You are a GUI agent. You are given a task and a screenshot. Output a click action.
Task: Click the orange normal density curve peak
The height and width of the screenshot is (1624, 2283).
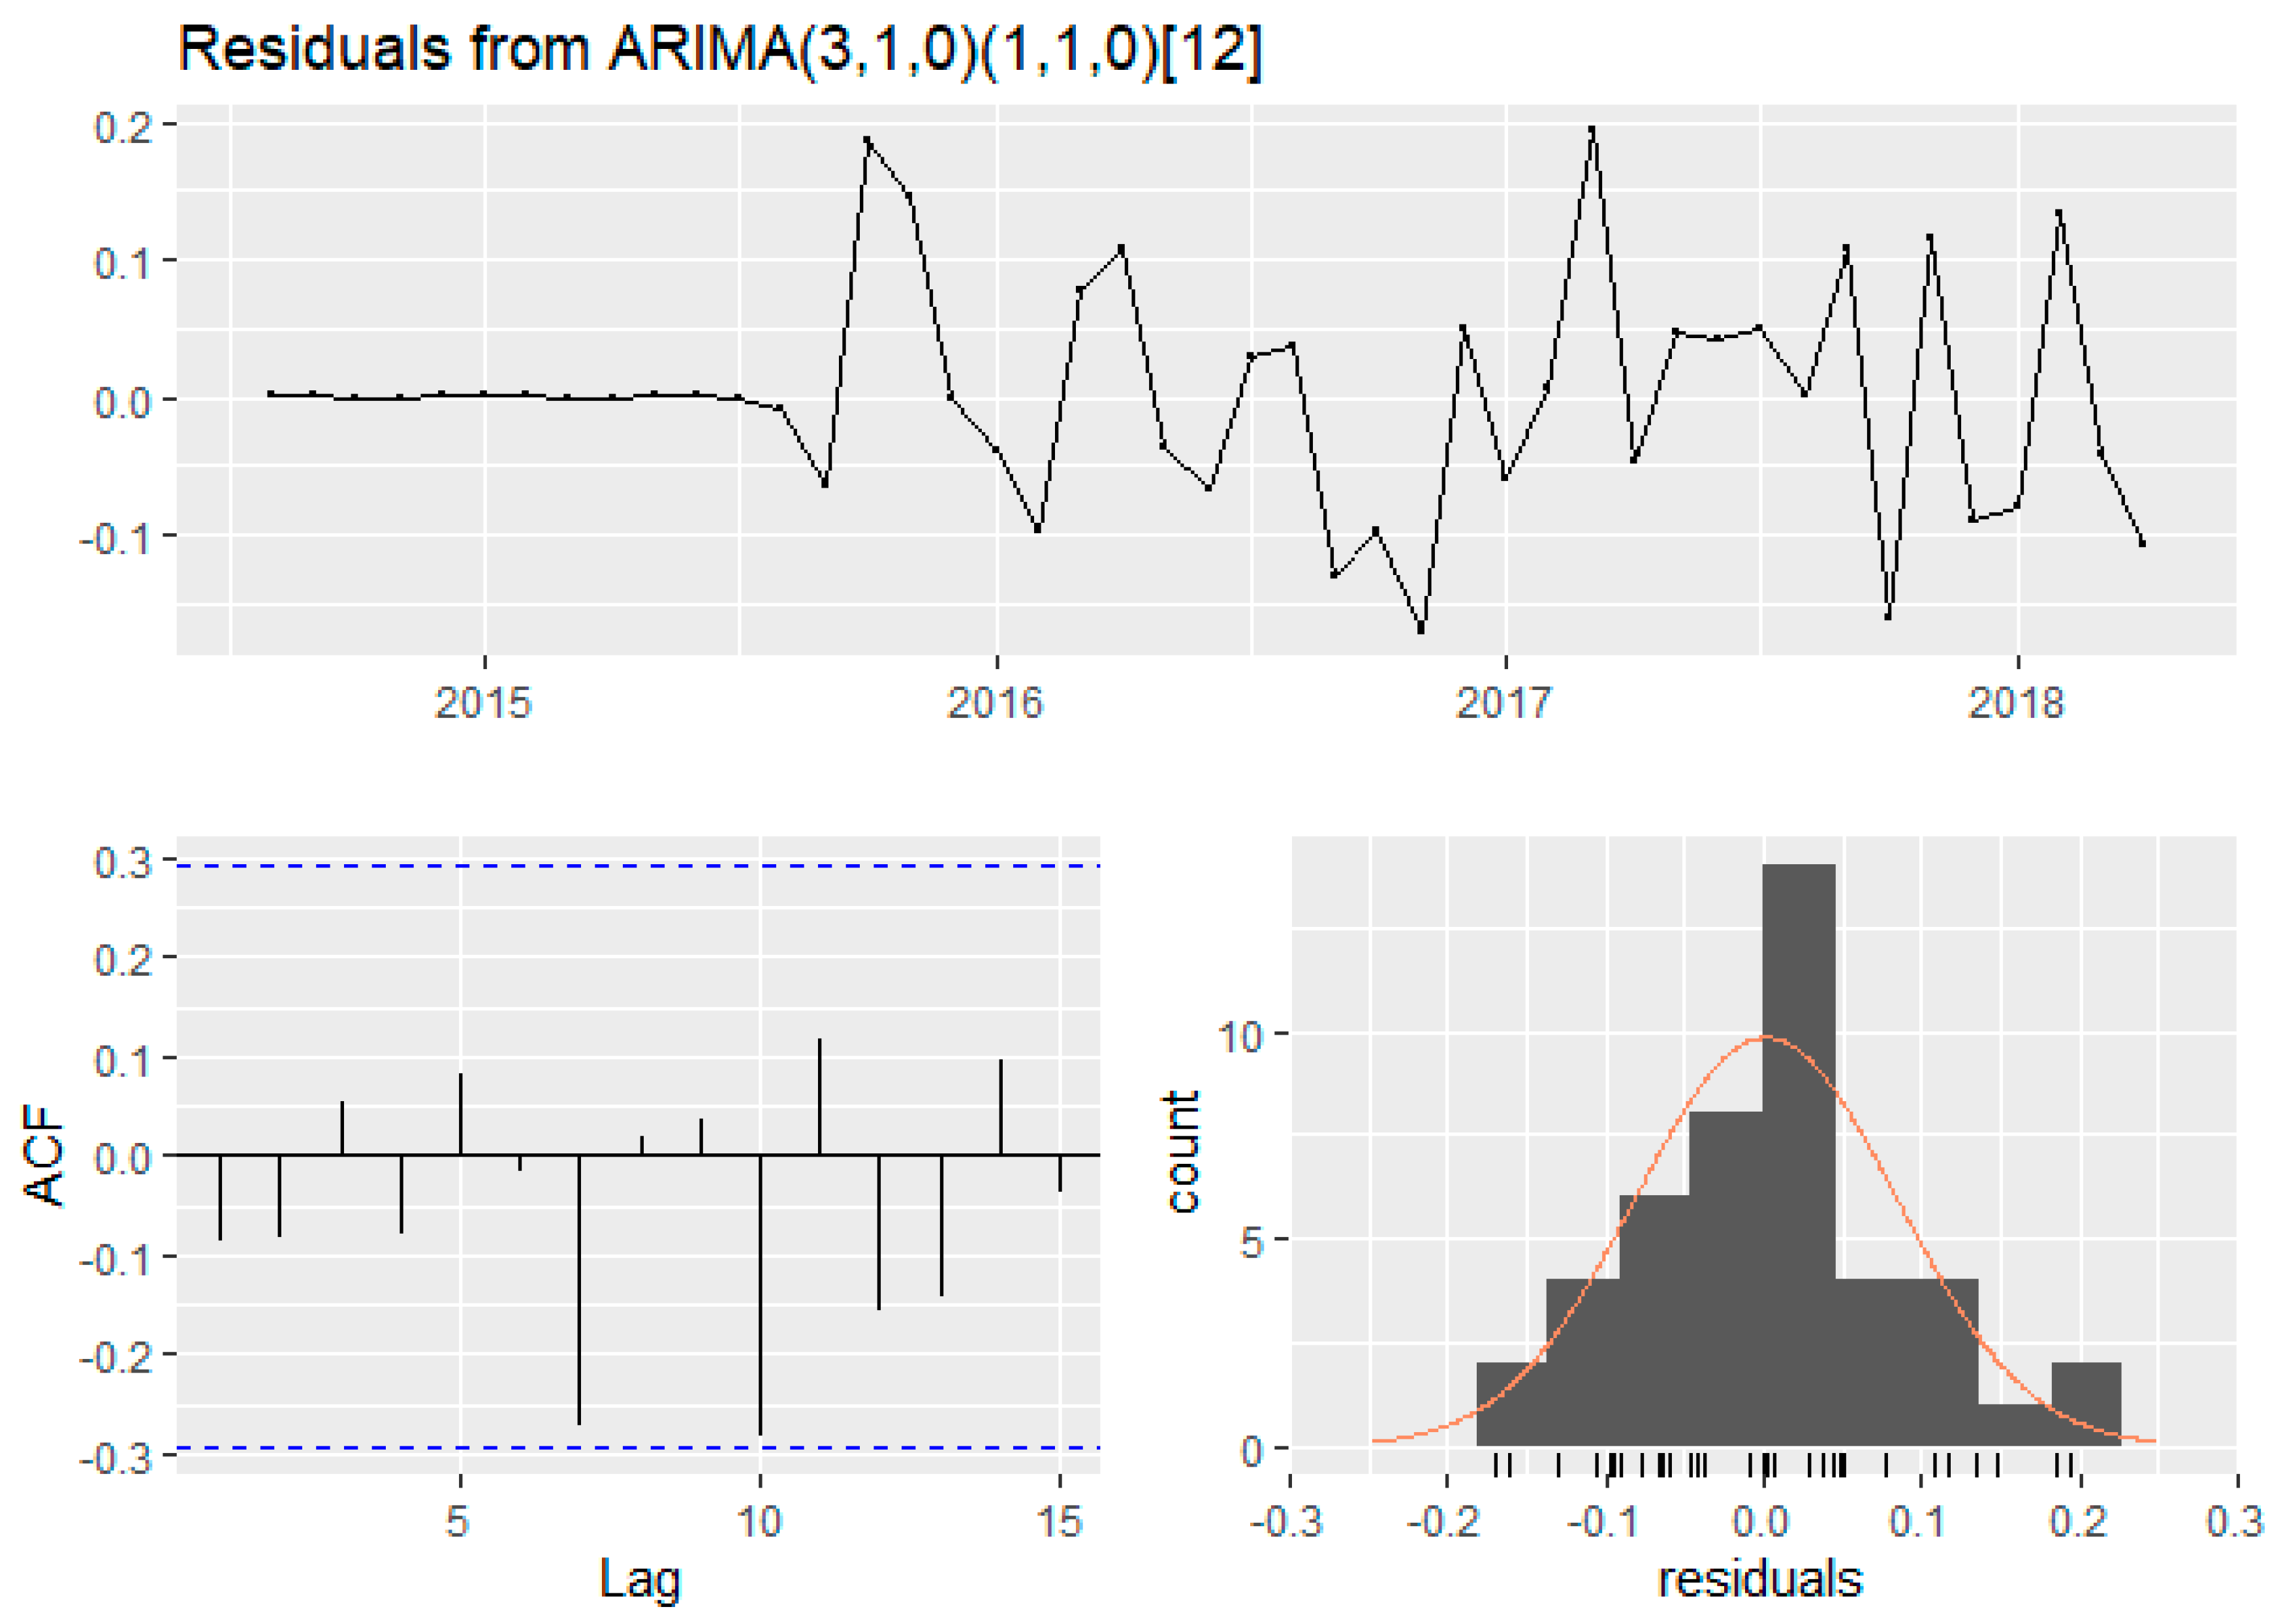click(x=1765, y=1037)
